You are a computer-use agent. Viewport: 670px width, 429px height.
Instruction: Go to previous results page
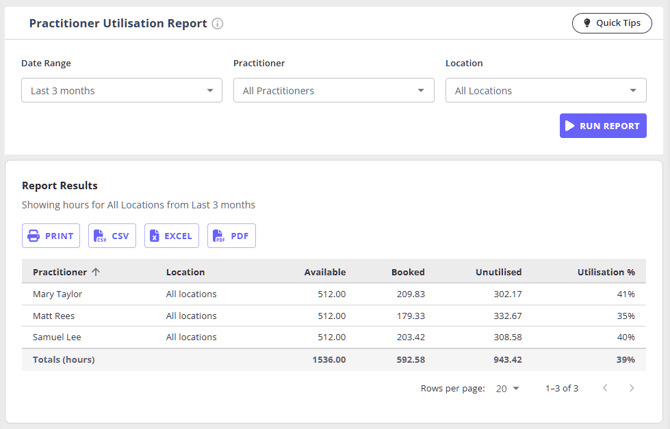605,388
